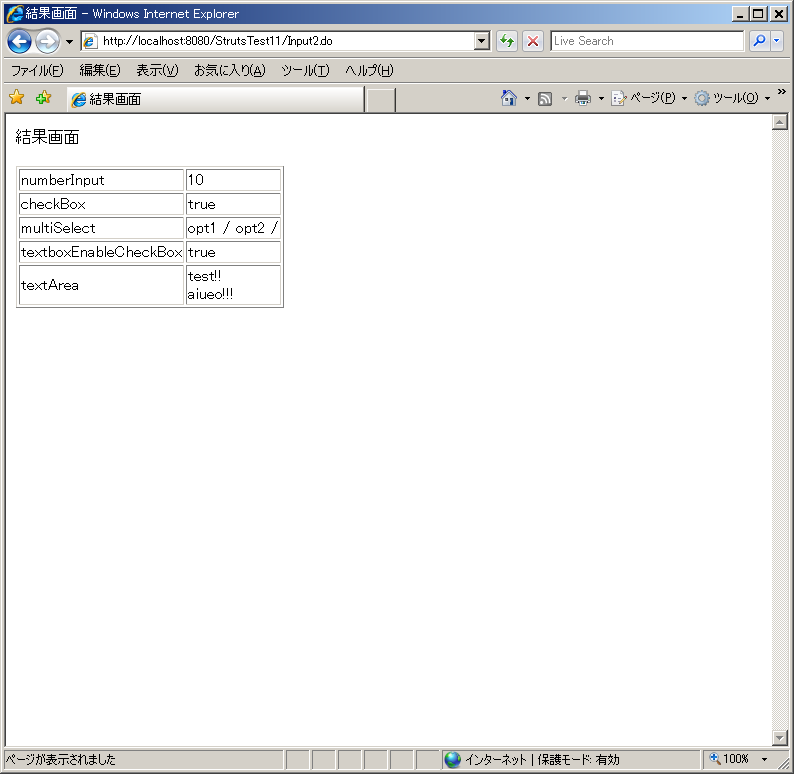The height and width of the screenshot is (774, 794).
Task: Open the 表示(V) menu
Action: 157,70
